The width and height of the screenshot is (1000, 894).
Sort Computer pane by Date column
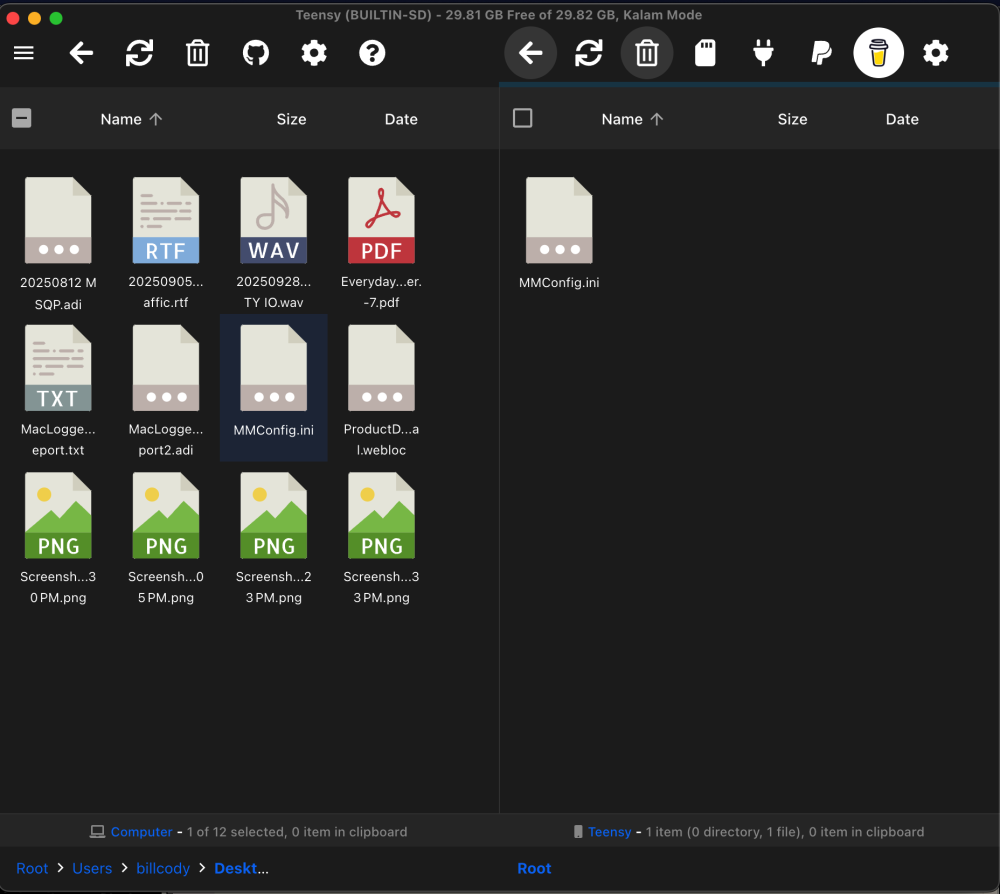coord(401,119)
